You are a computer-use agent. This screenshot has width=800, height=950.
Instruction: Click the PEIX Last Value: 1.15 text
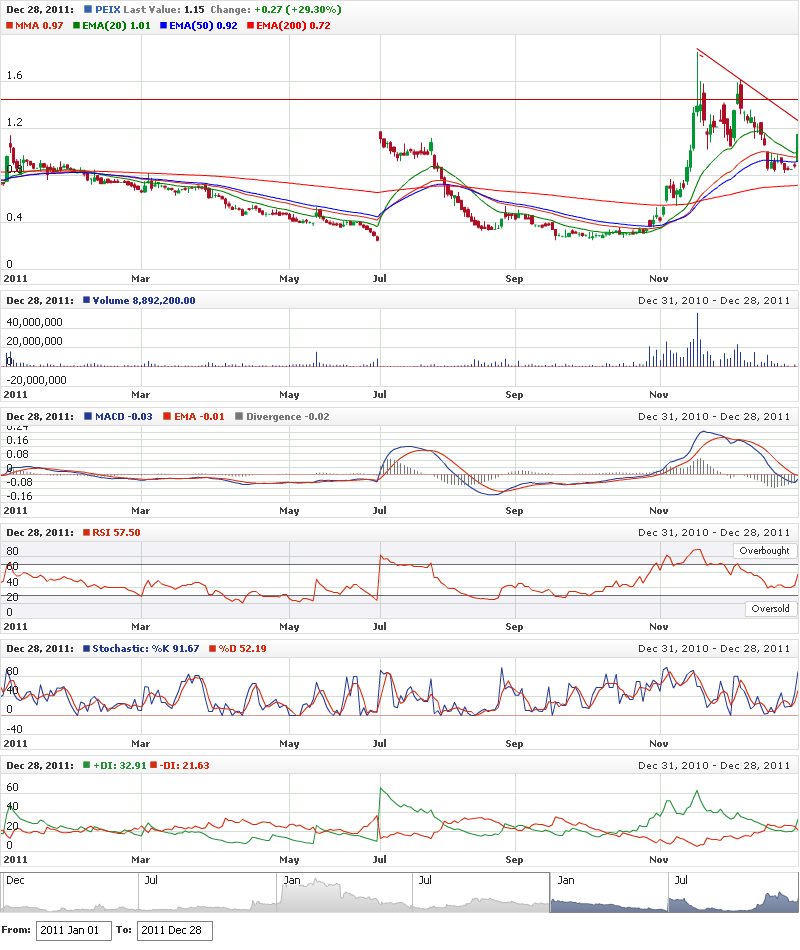[150, 10]
